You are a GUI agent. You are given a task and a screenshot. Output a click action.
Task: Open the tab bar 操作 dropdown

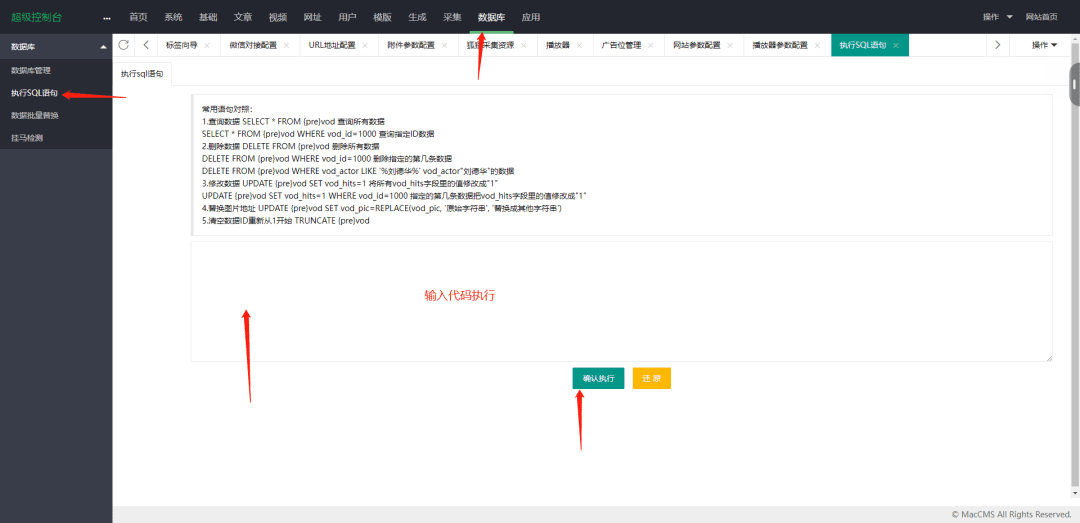click(1044, 46)
